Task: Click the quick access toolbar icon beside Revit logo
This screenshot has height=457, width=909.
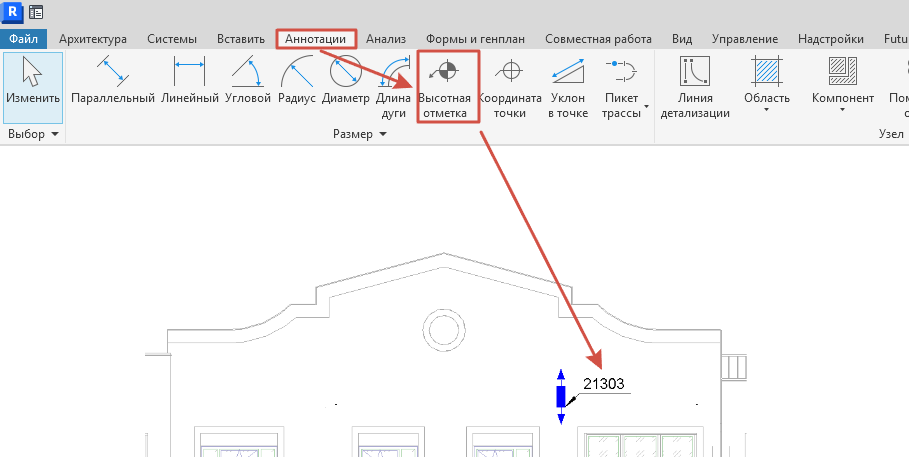Action: tap(36, 12)
